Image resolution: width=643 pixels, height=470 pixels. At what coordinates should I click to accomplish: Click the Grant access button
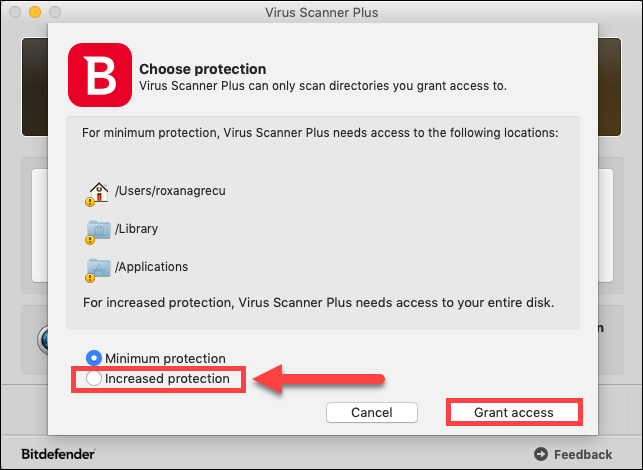[x=514, y=412]
